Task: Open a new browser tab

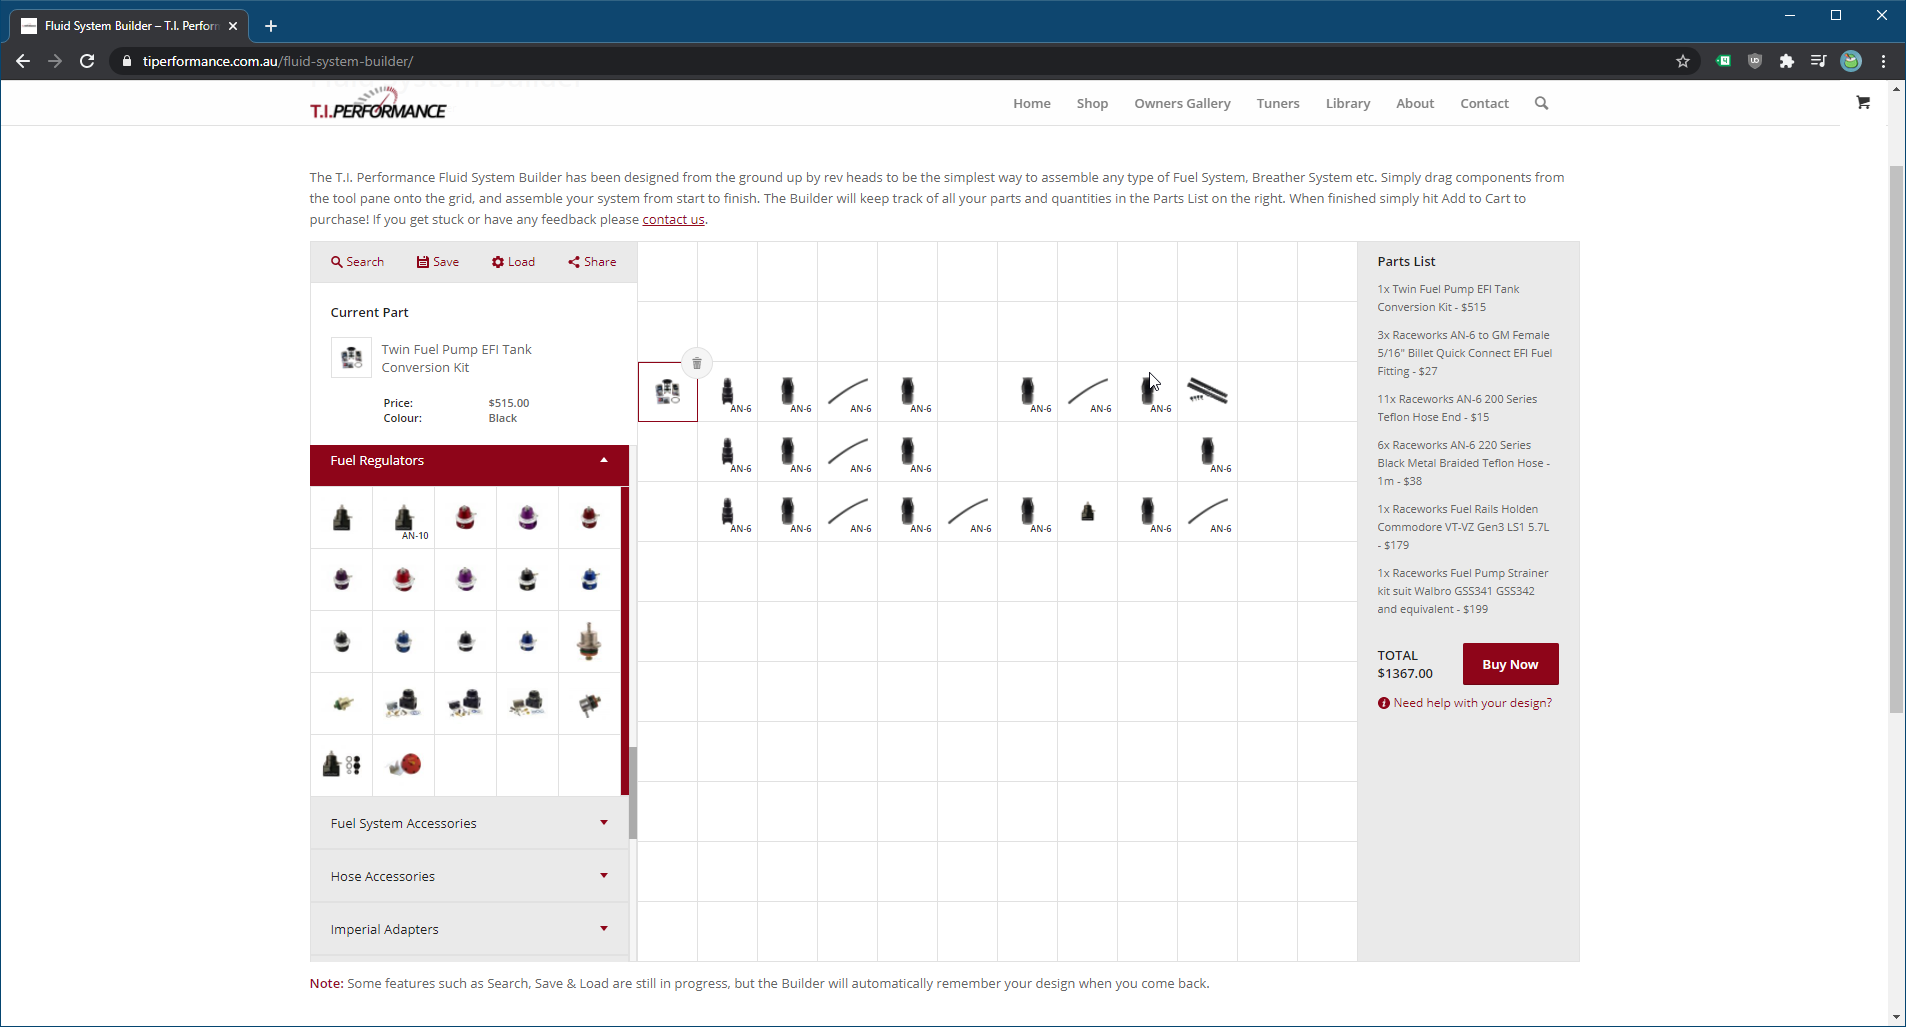Action: pos(270,26)
